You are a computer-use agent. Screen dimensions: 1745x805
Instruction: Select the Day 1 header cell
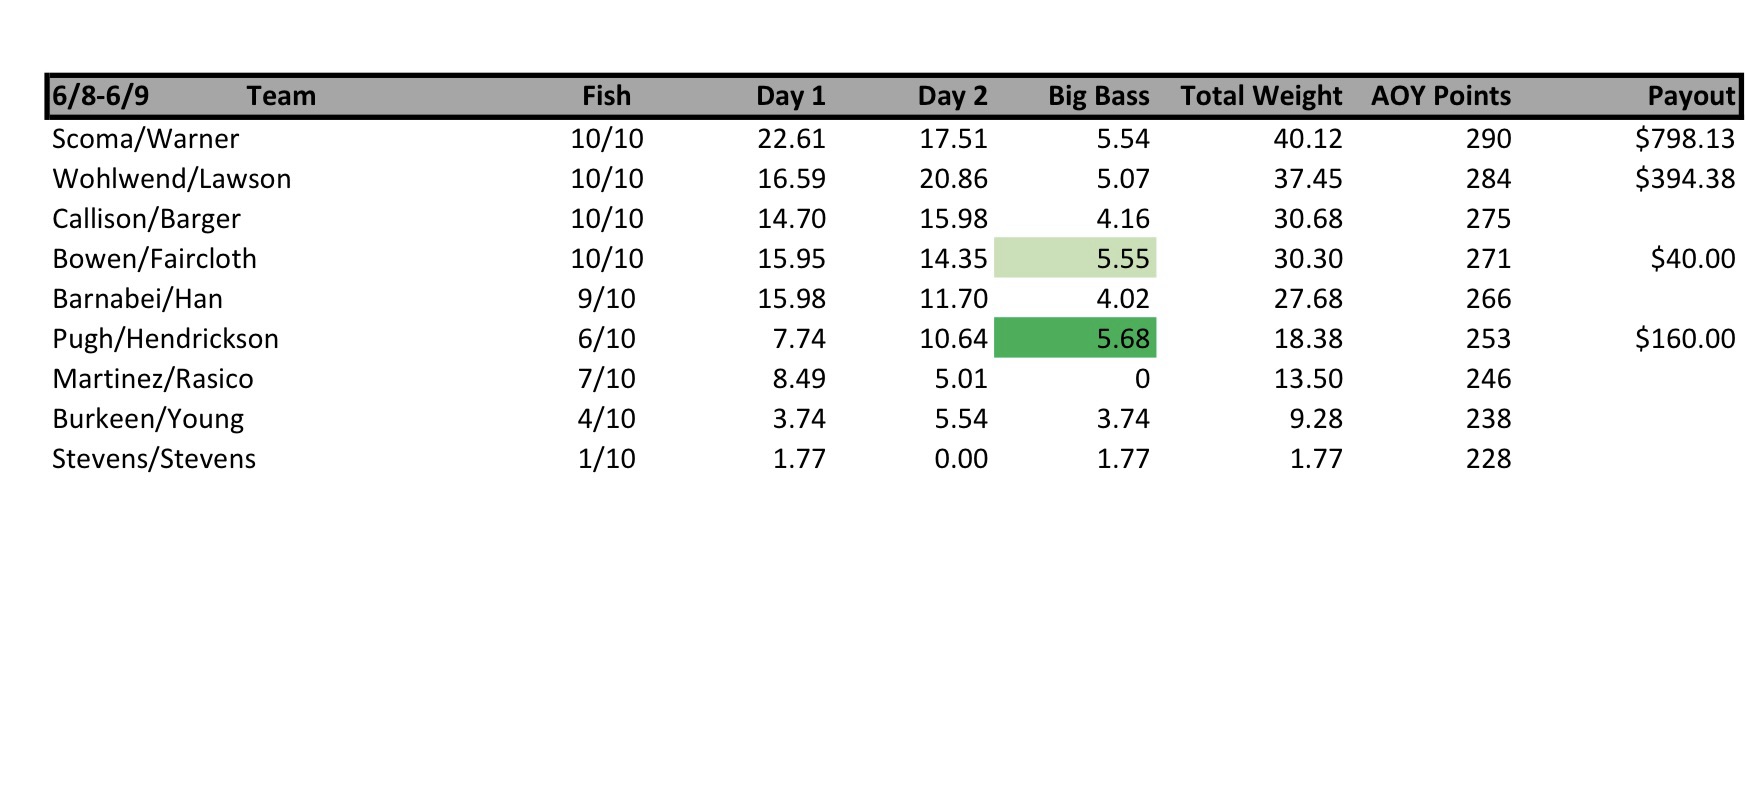(790, 96)
